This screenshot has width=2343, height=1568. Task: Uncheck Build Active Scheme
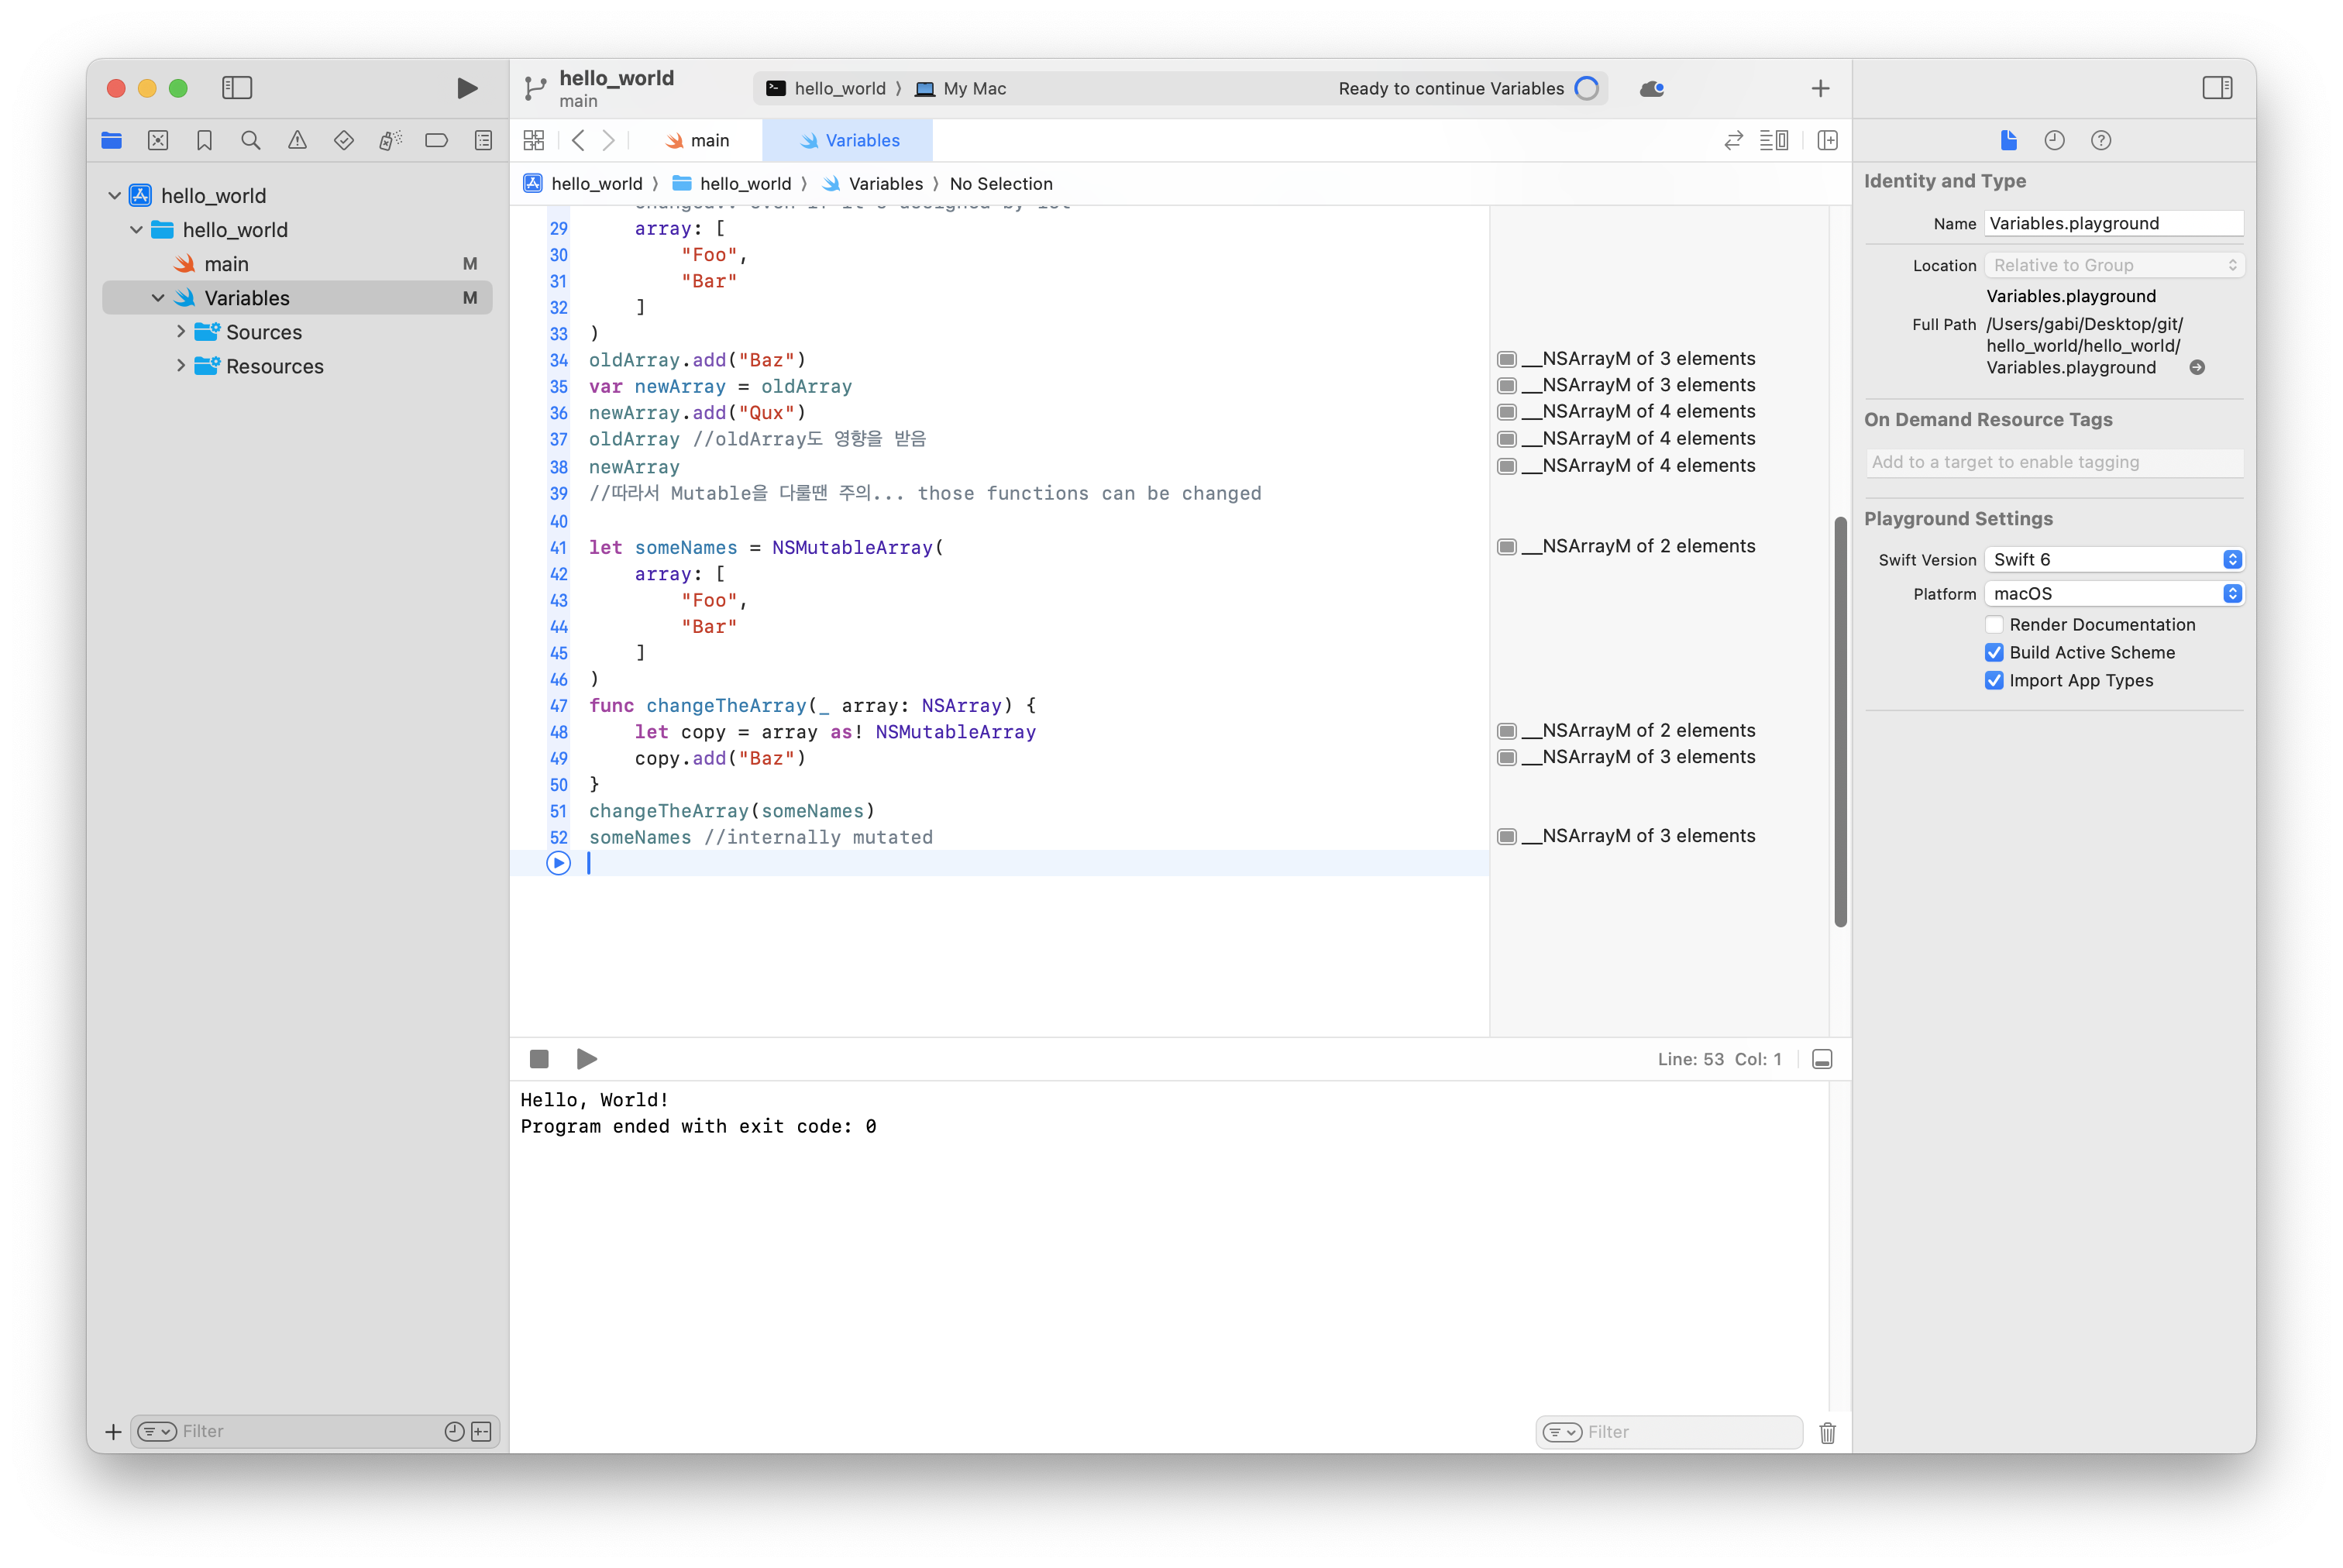click(x=1994, y=653)
